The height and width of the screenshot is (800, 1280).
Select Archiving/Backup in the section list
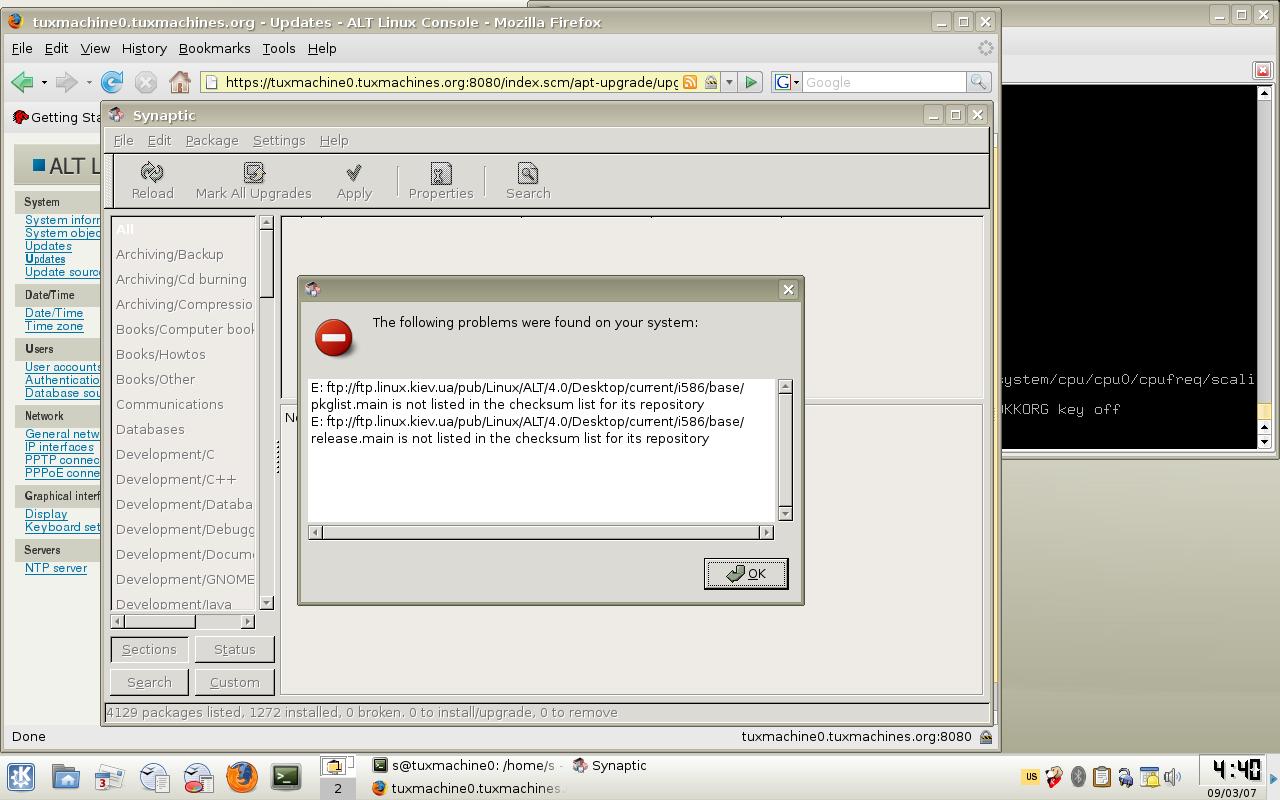[170, 254]
